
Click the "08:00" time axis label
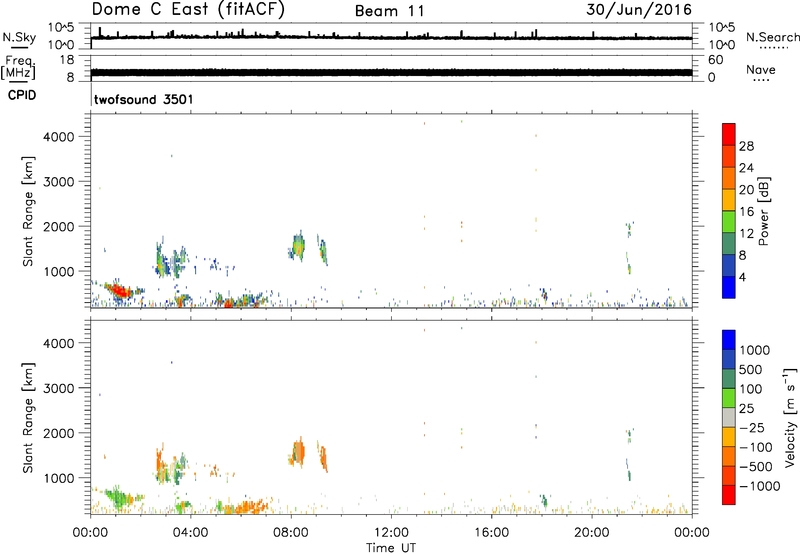(x=291, y=533)
